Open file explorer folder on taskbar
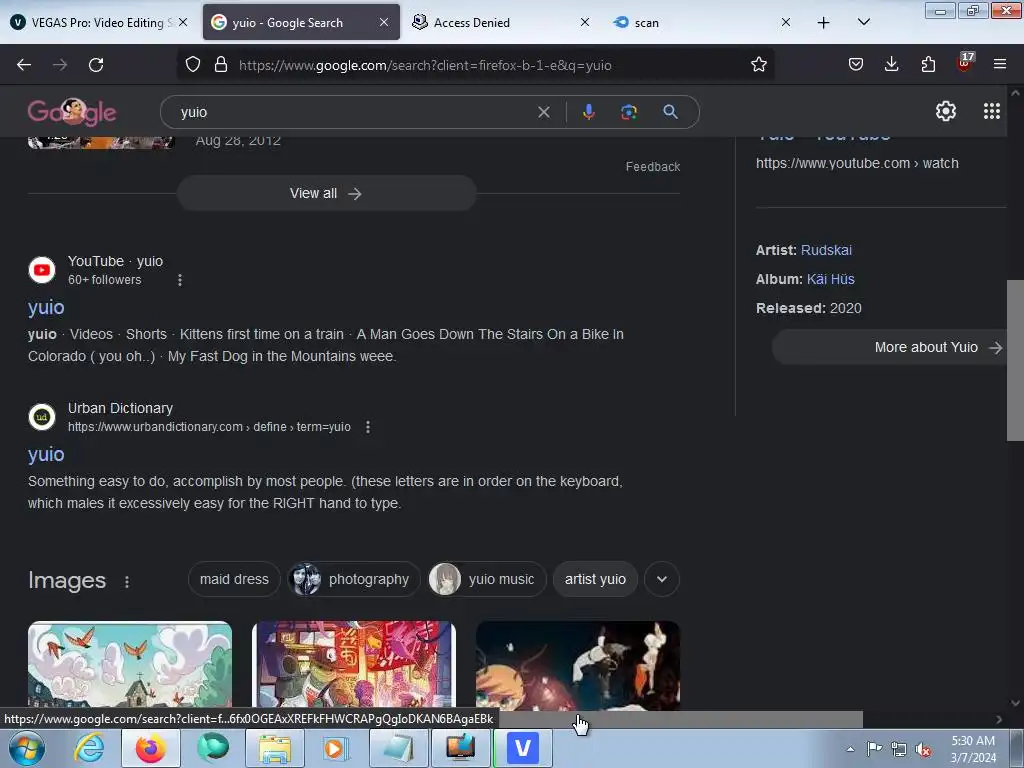Image resolution: width=1024 pixels, height=768 pixels. pos(275,748)
